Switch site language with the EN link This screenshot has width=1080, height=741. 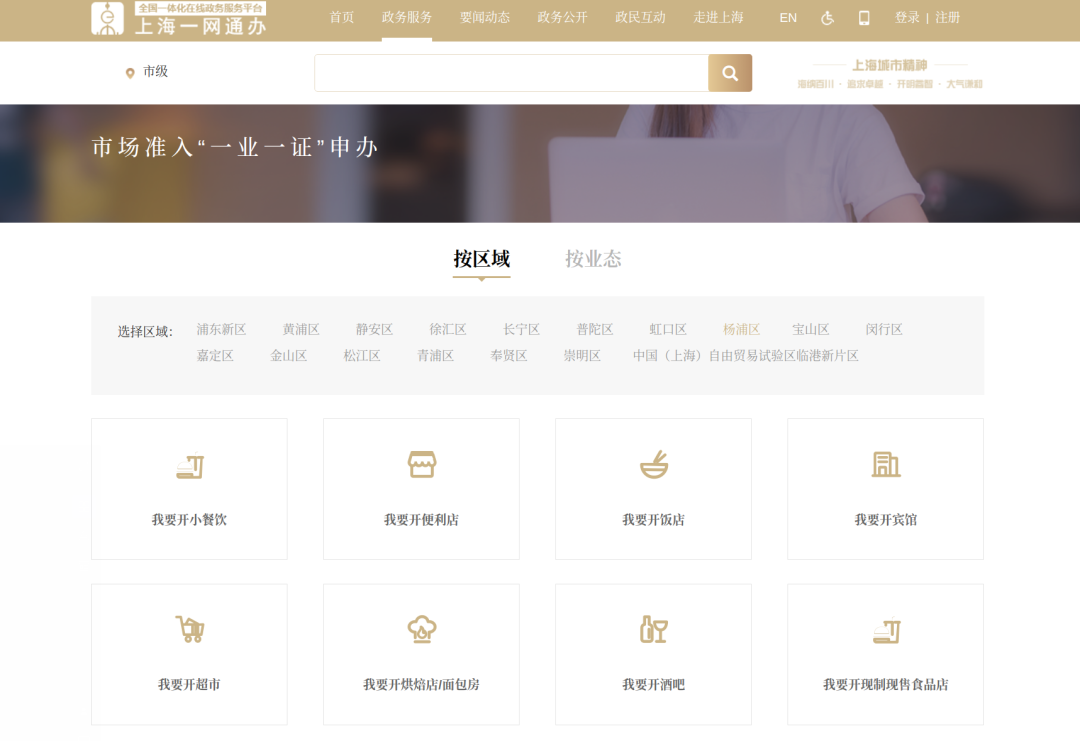point(788,17)
